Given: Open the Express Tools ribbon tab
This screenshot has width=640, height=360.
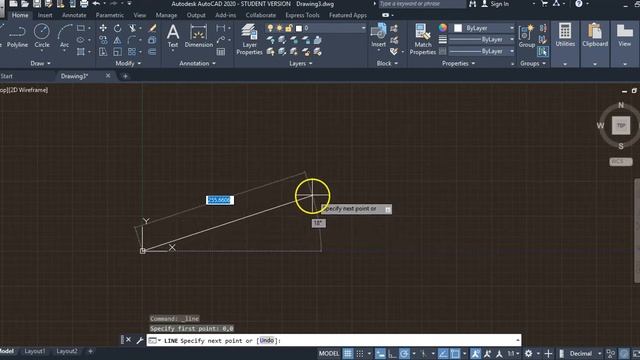Looking at the screenshot, I should pyautogui.click(x=302, y=15).
